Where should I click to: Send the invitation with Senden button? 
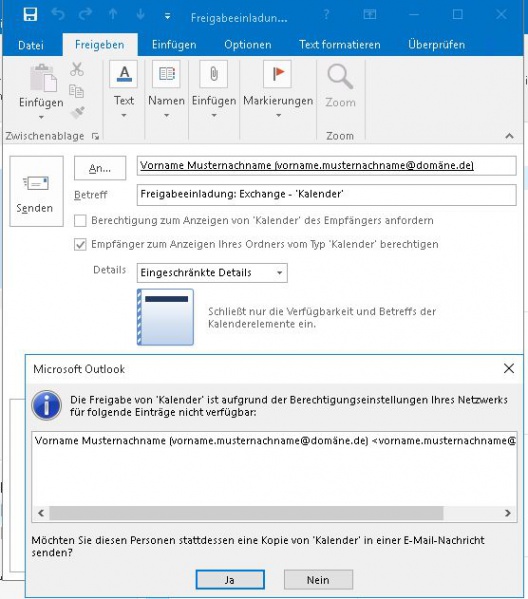point(36,191)
